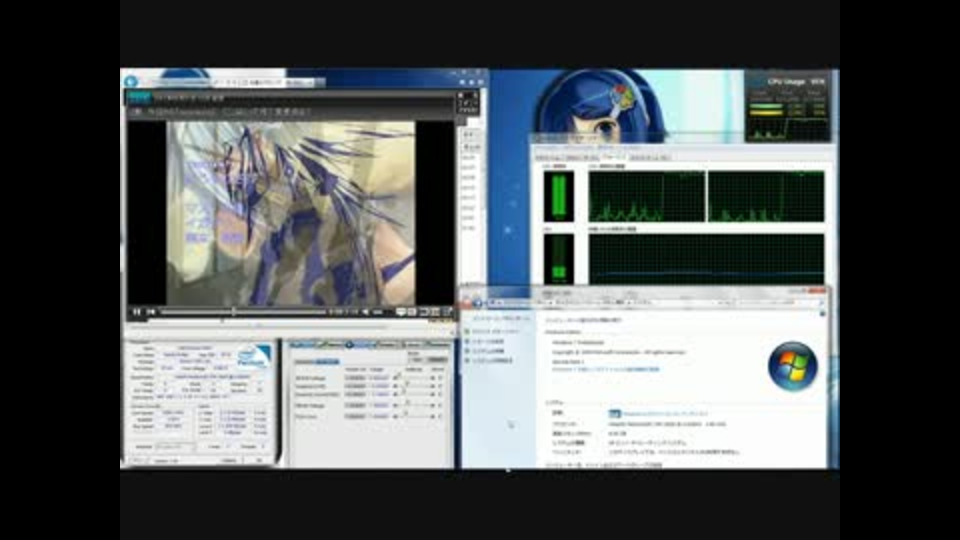Click the OK button in CPU-Z
The width and height of the screenshot is (960, 540).
(x=258, y=460)
